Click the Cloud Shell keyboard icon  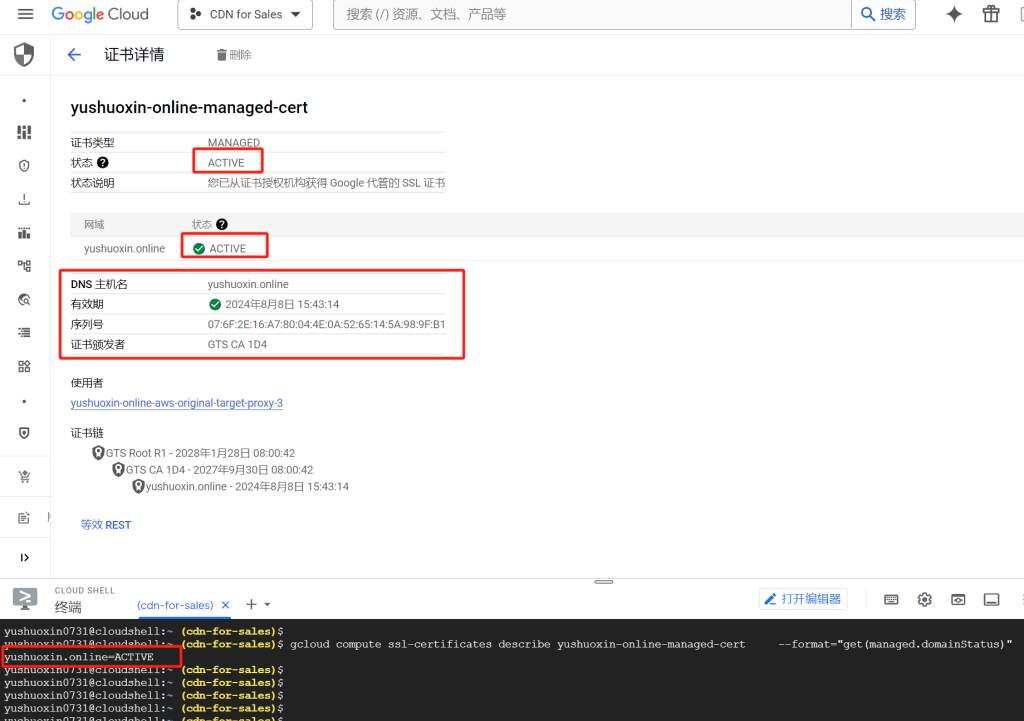(891, 599)
